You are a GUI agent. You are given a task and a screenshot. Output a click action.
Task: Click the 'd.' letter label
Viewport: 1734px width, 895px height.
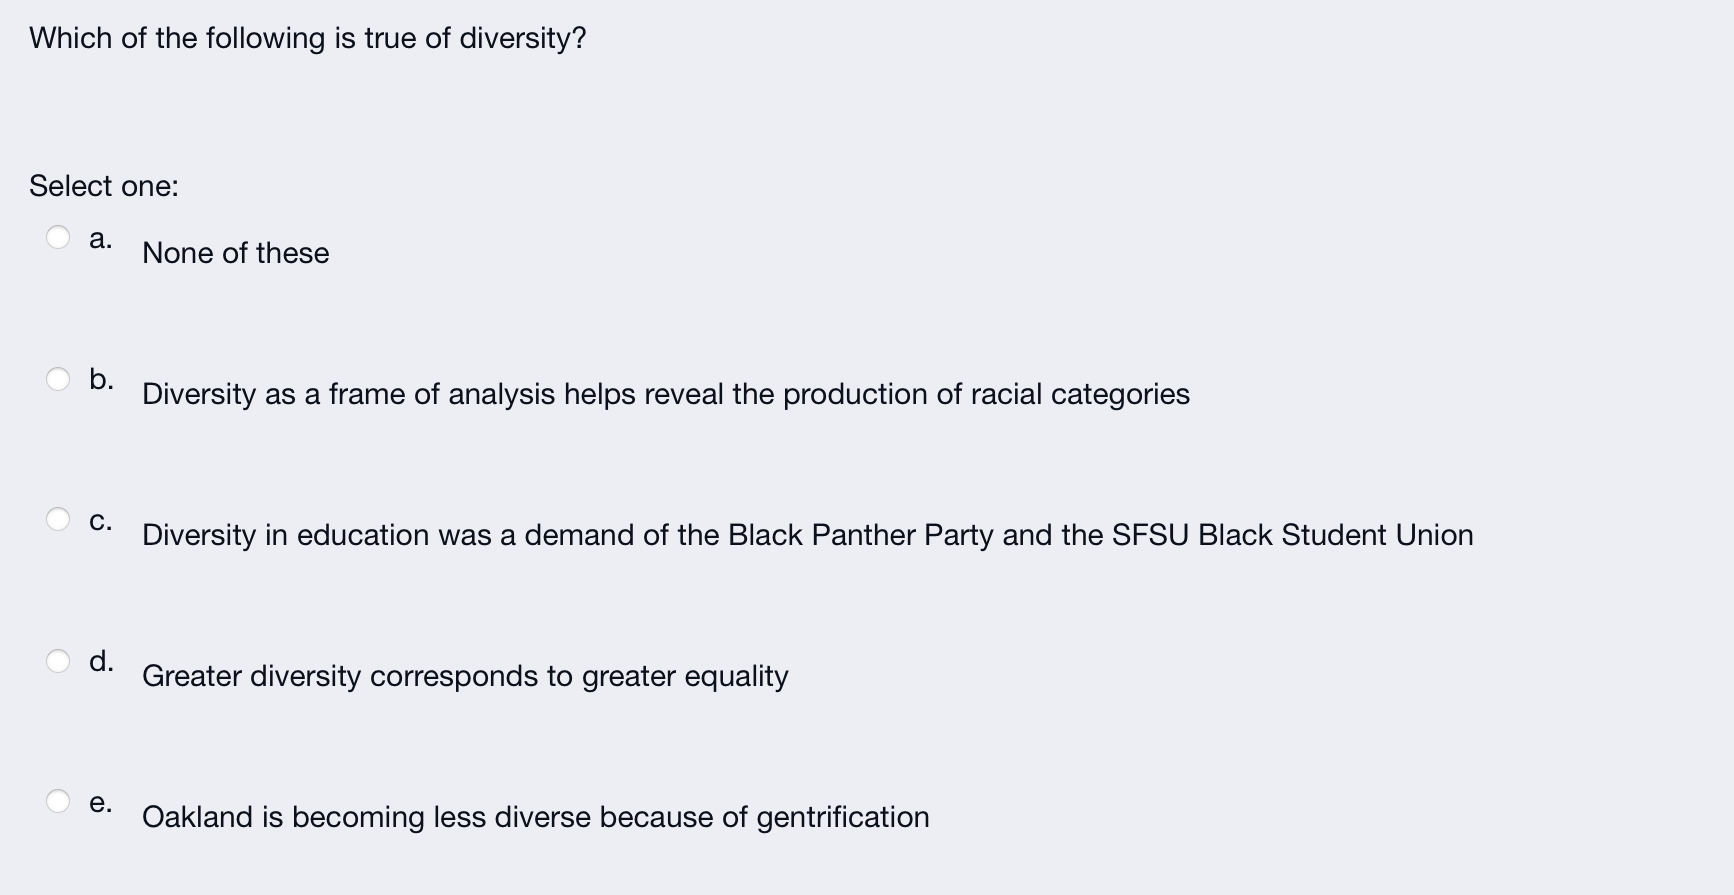tap(101, 661)
